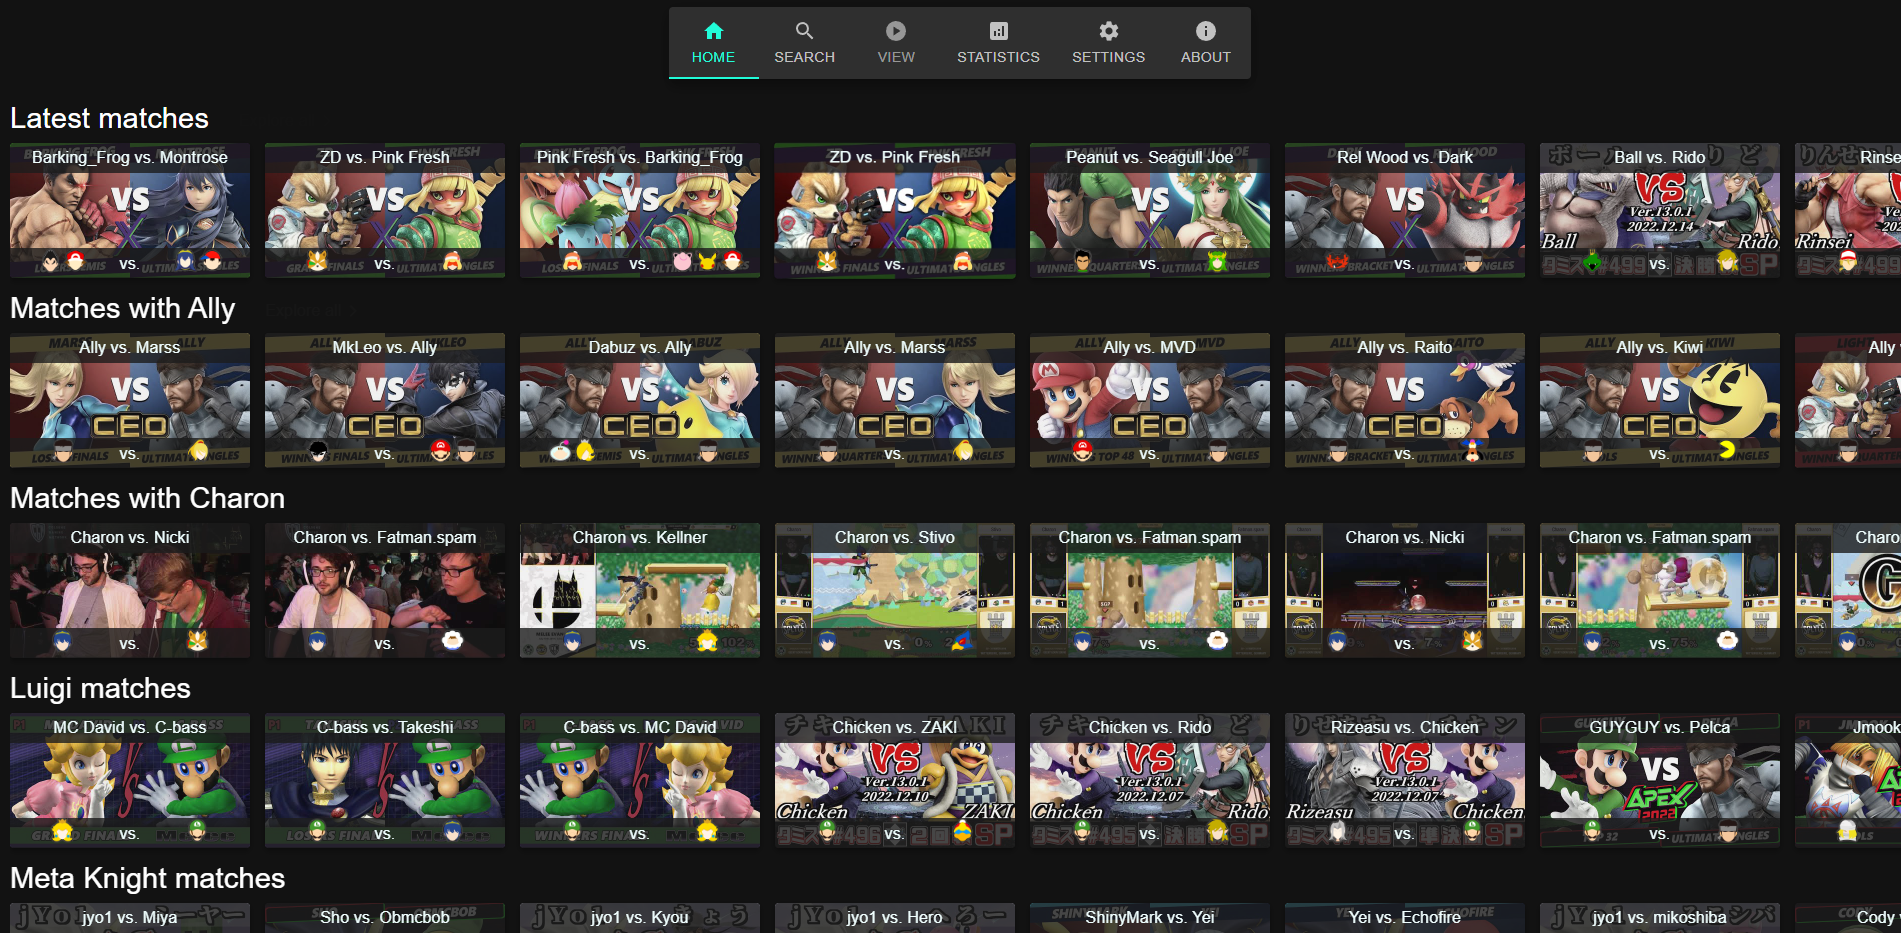Click the Settings gear icon

point(1108,31)
